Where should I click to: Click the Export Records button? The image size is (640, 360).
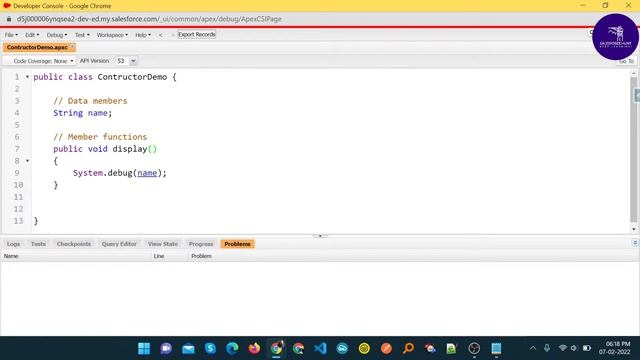(197, 35)
